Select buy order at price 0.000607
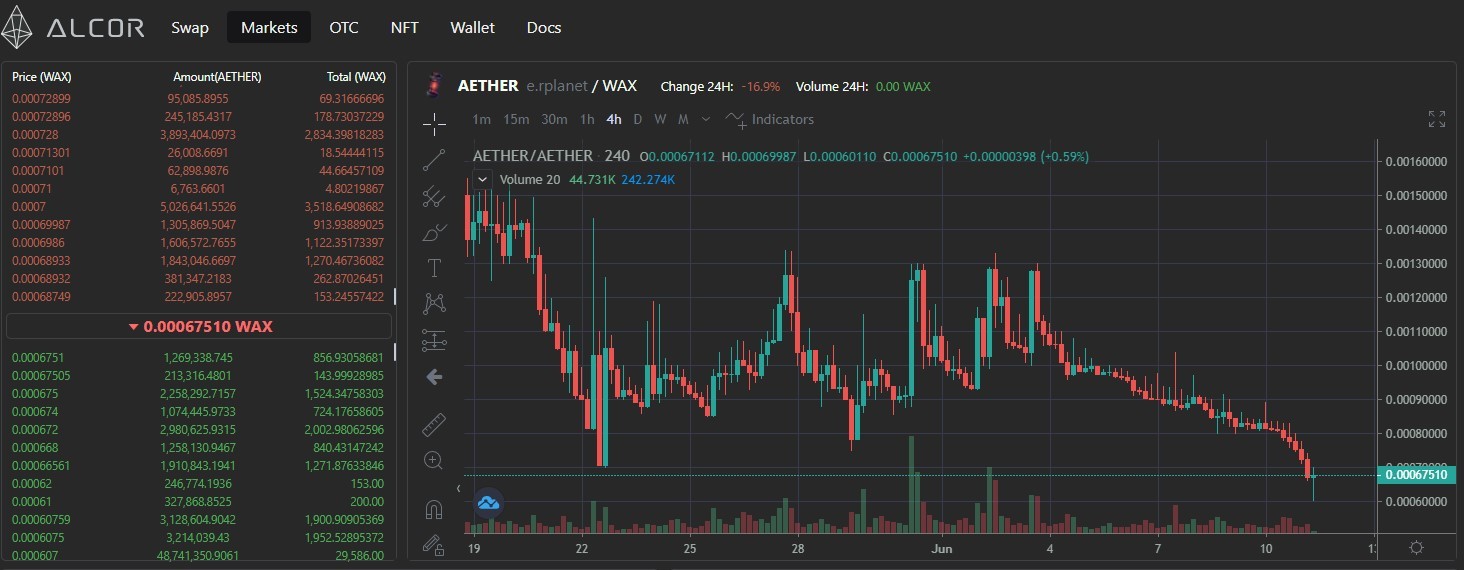The height and width of the screenshot is (570, 1464). 198,555
